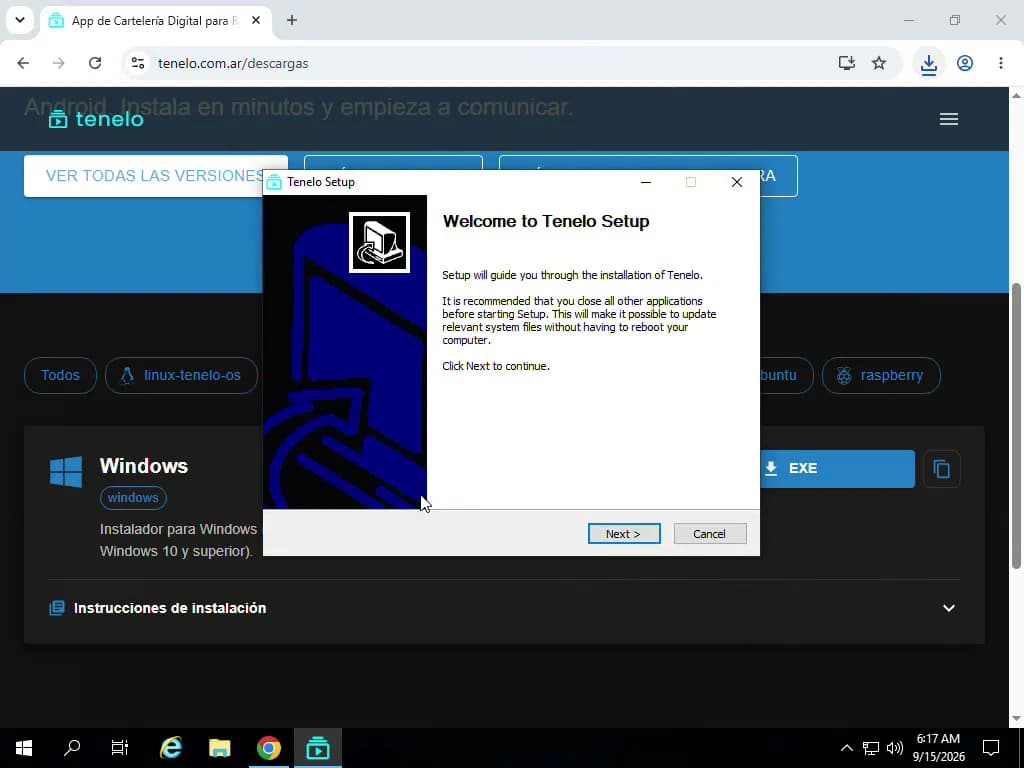The image size is (1024, 768).
Task: Reload the tenelo.com.ar page
Action: pyautogui.click(x=95, y=63)
